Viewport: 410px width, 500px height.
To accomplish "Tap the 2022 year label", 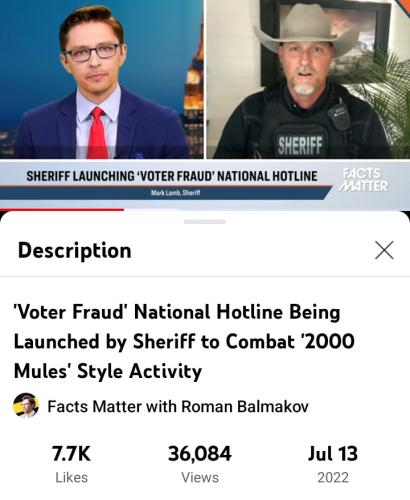I will click(333, 477).
